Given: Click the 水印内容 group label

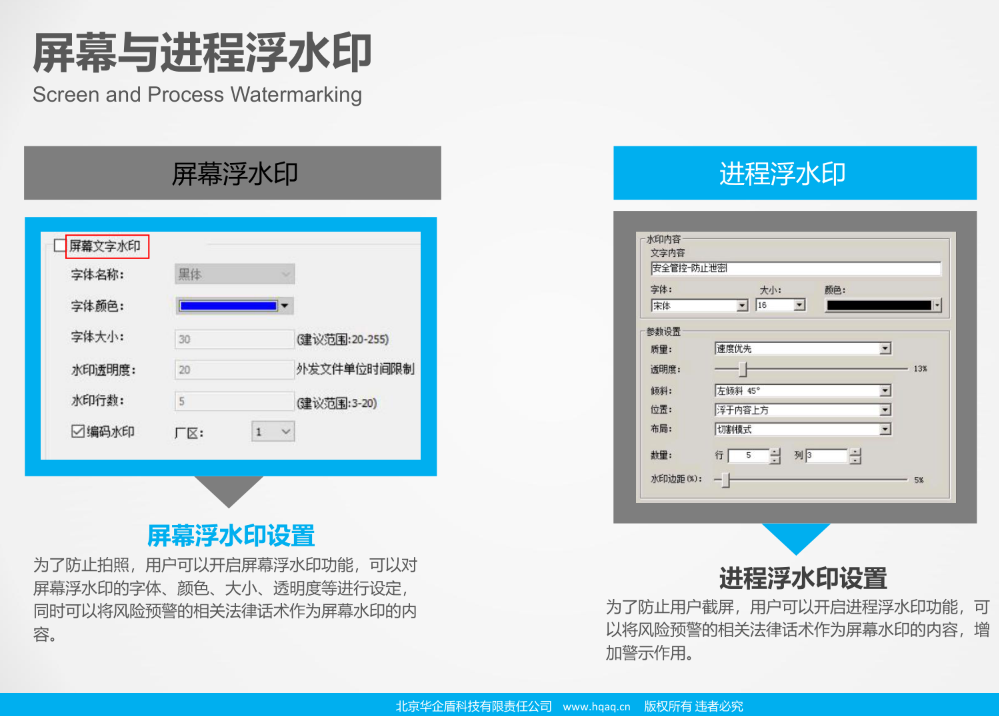Looking at the screenshot, I should (663, 240).
